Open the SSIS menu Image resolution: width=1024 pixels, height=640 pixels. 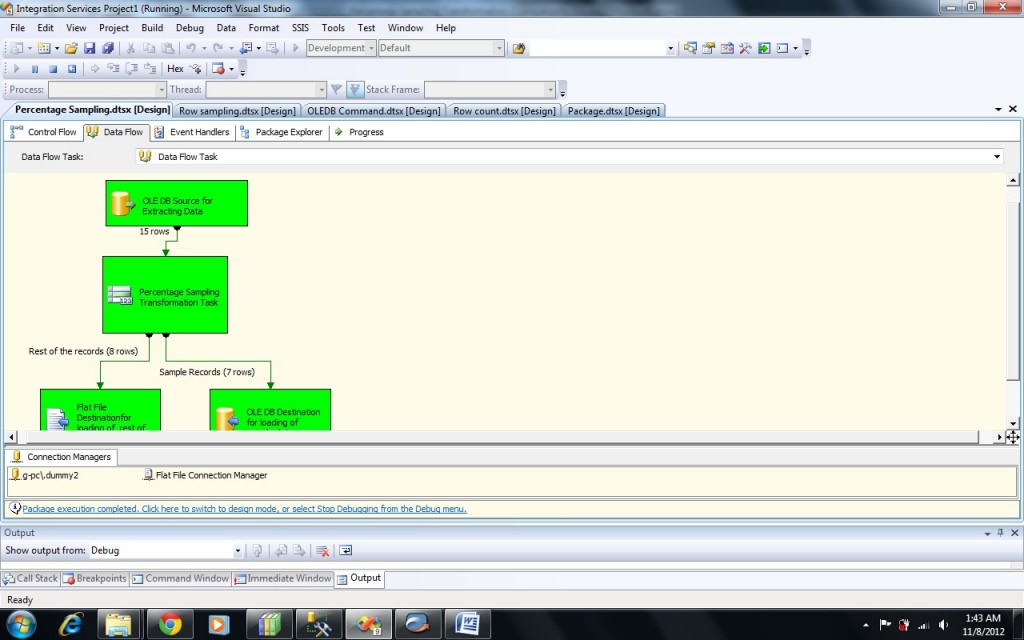[x=300, y=28]
